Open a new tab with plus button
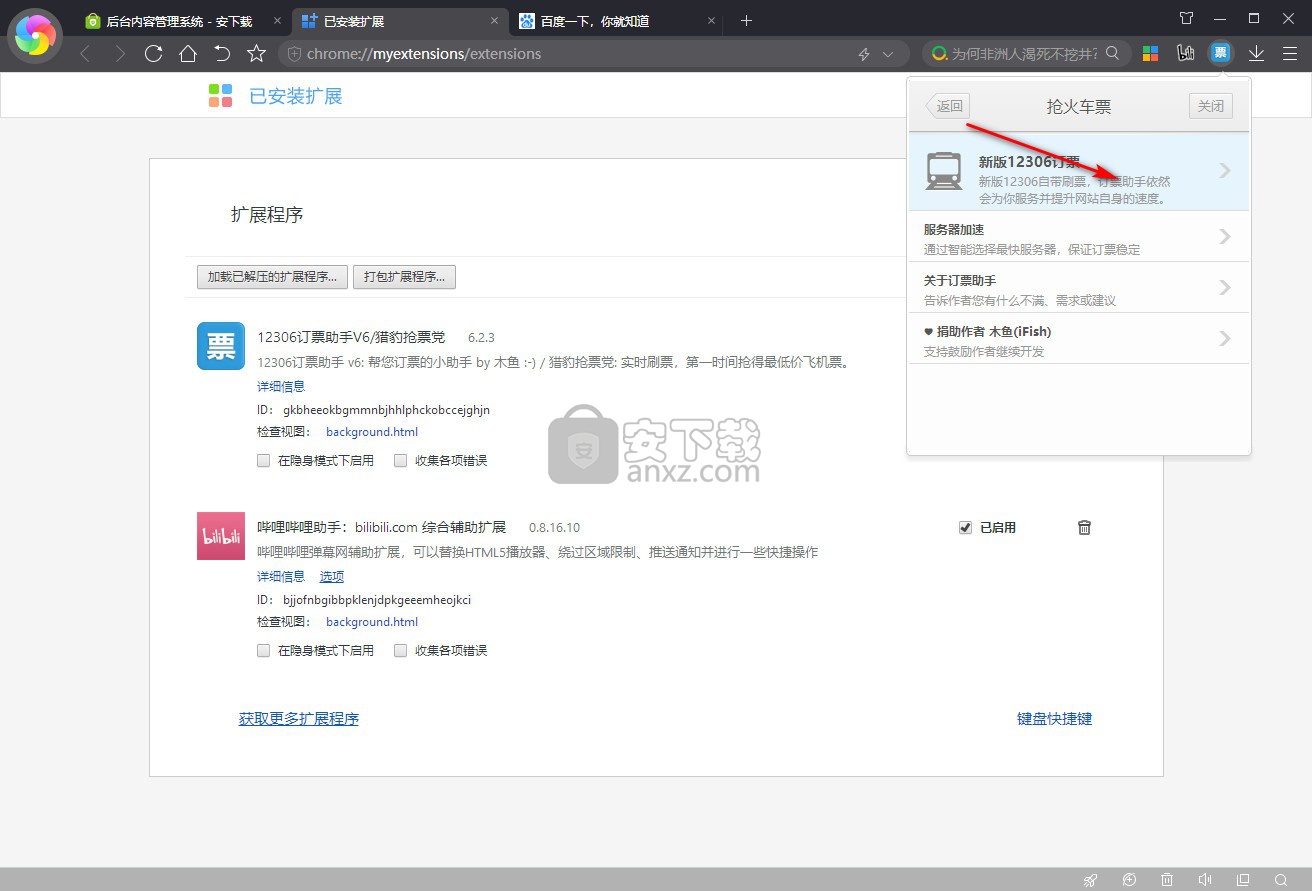The width and height of the screenshot is (1312, 891). tap(746, 20)
